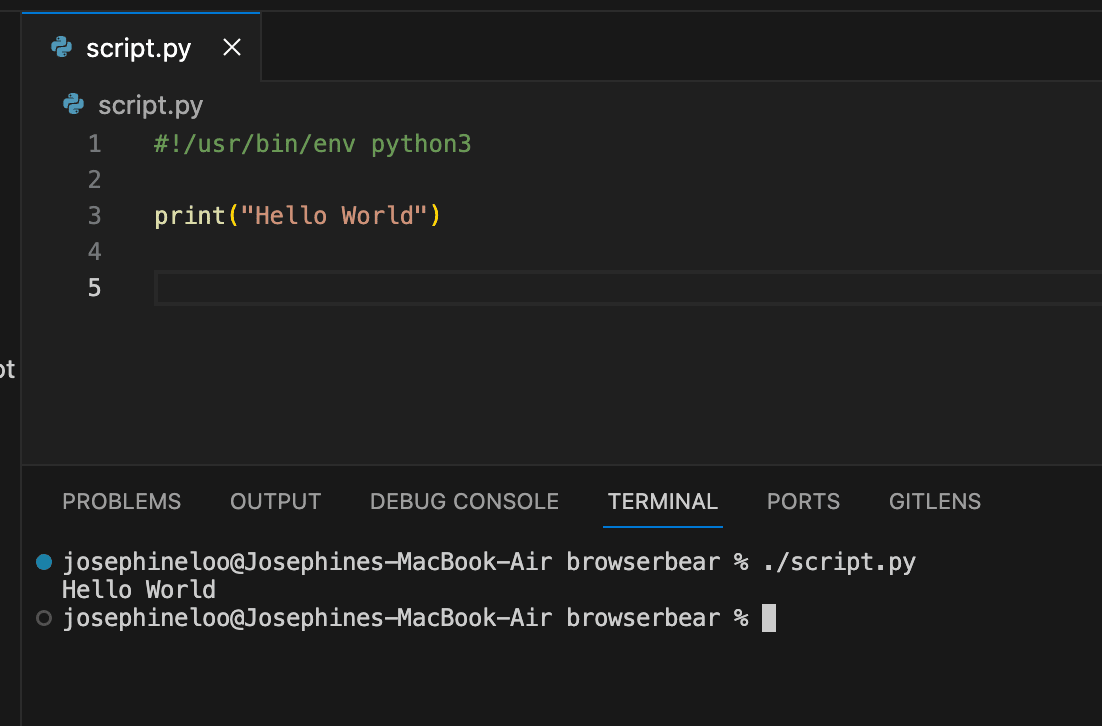Place cursor on empty line 5
The width and height of the screenshot is (1102, 726).
pos(300,287)
